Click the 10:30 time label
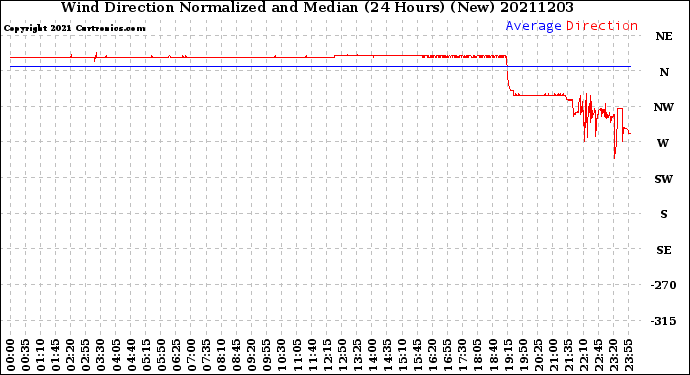 pos(282,355)
